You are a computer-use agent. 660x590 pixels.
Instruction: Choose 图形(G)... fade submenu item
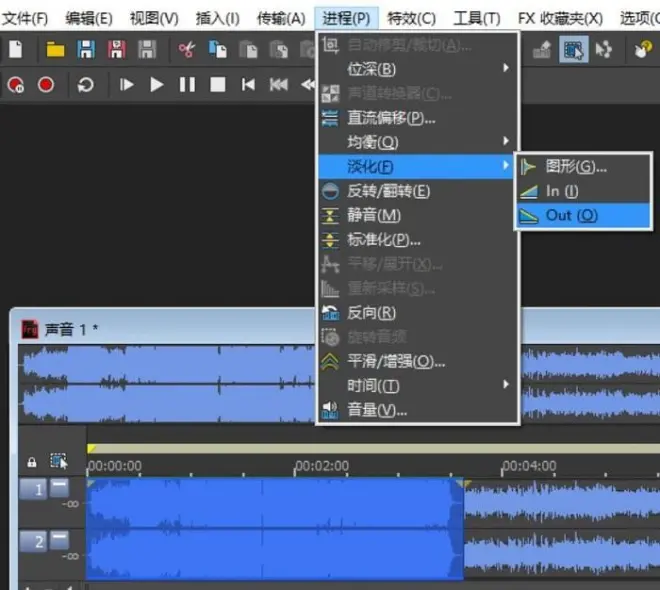coord(584,167)
